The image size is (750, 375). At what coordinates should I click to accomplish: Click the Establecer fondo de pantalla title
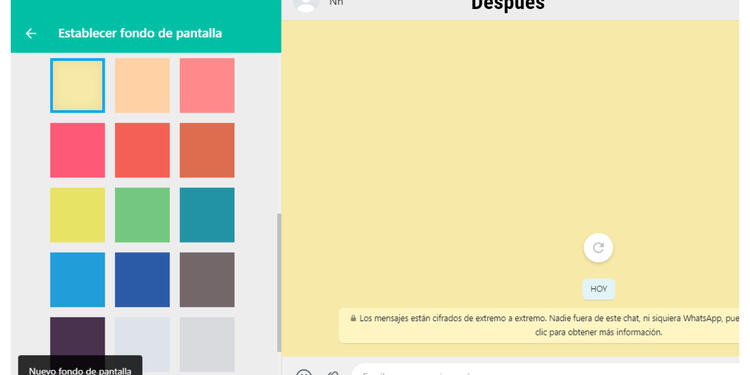tap(140, 33)
